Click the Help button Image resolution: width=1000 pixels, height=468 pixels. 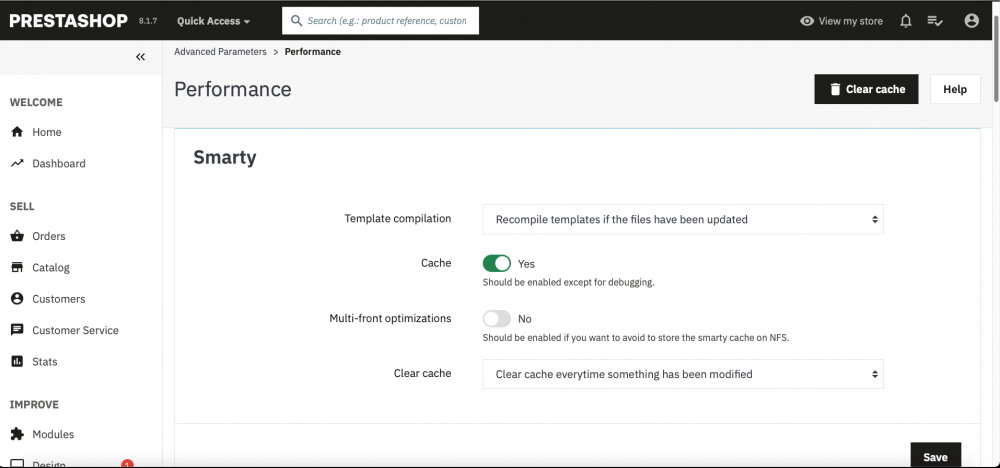[x=954, y=89]
